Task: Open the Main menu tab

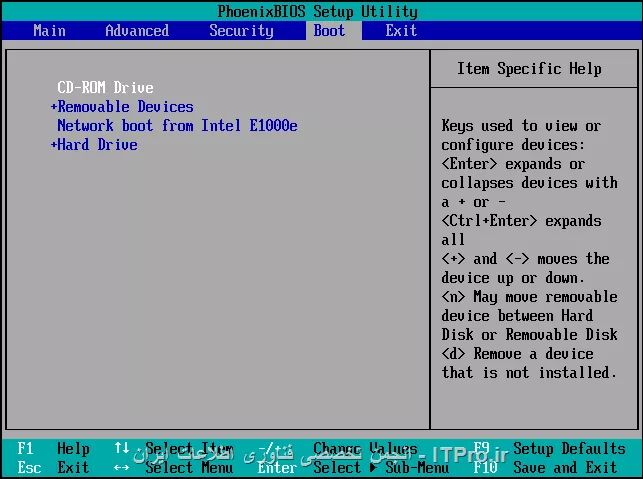Action: pyautogui.click(x=49, y=31)
